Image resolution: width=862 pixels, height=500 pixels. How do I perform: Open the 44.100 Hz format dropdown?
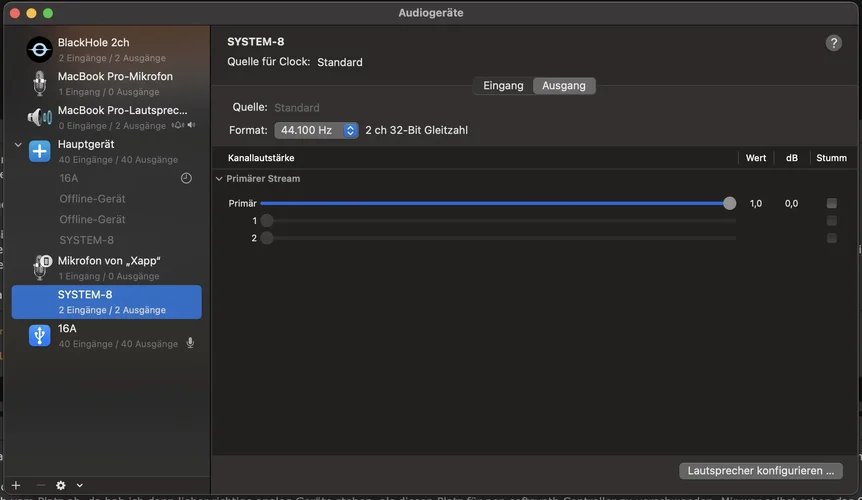pos(316,130)
